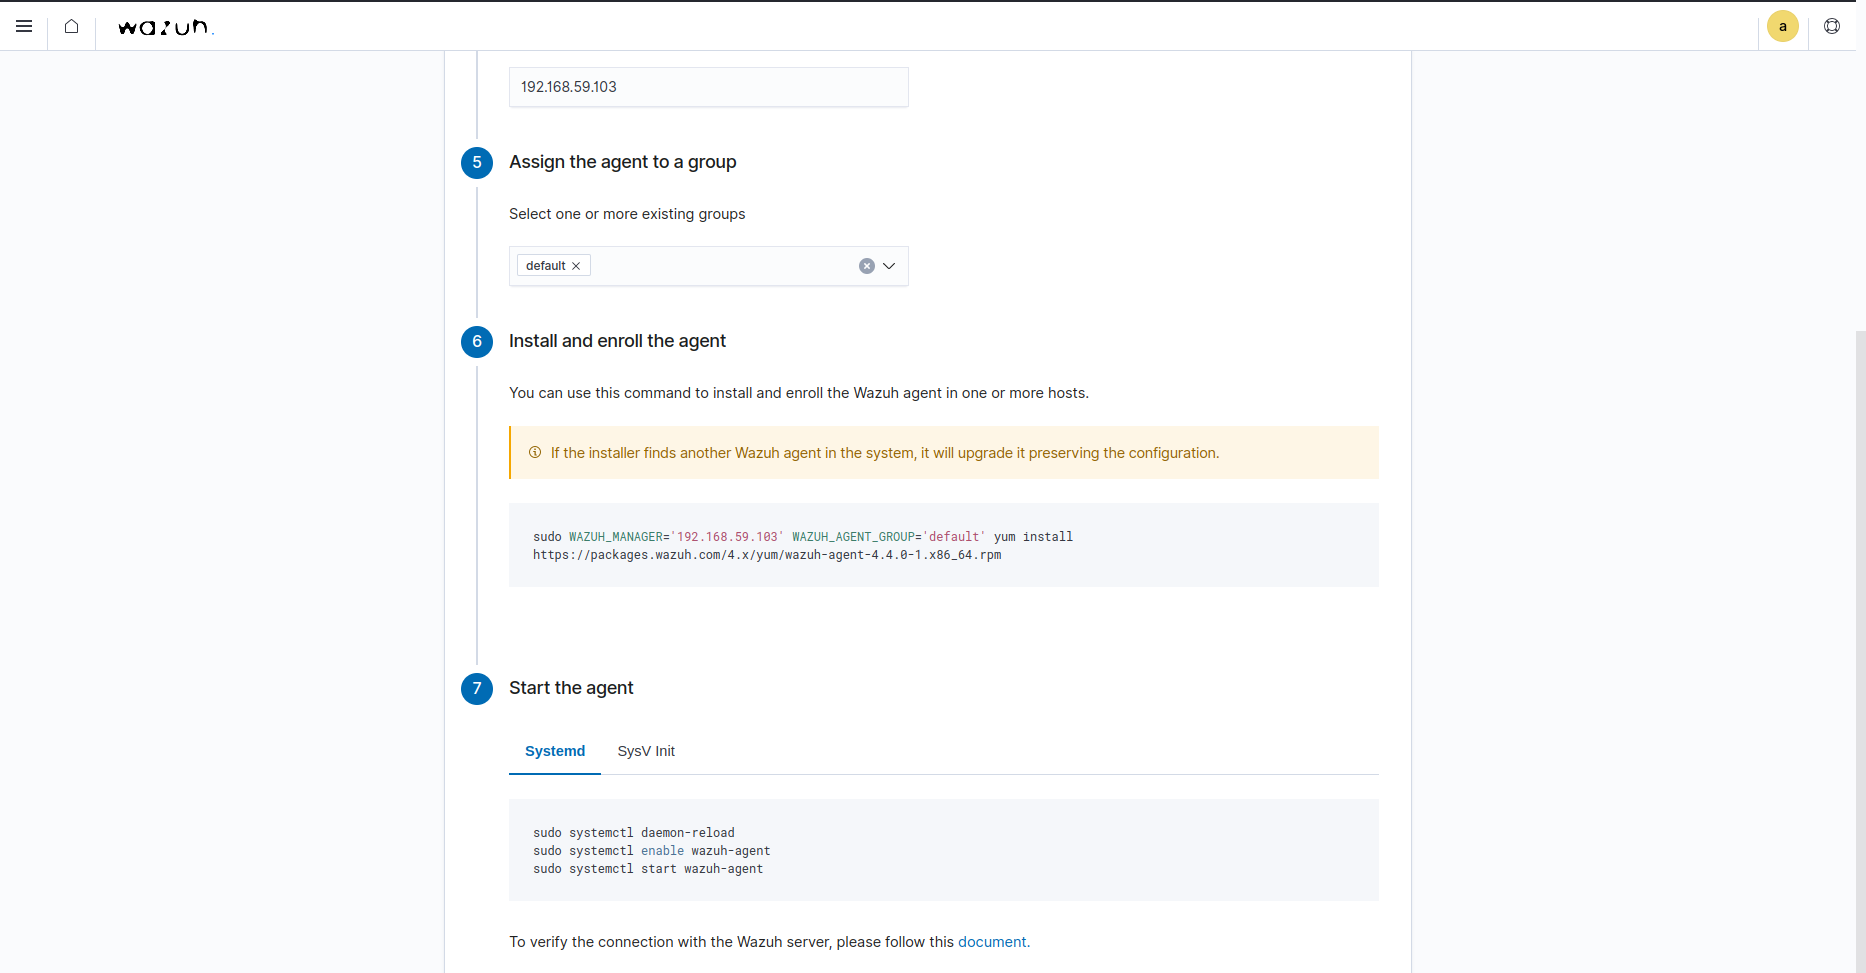
Task: Click the home icon in the header
Action: (x=71, y=27)
